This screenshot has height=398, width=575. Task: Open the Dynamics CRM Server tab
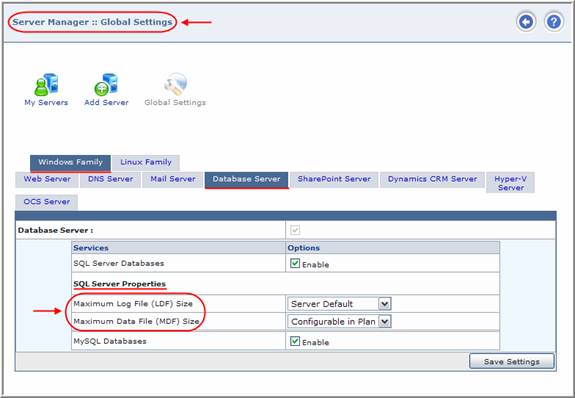(432, 179)
